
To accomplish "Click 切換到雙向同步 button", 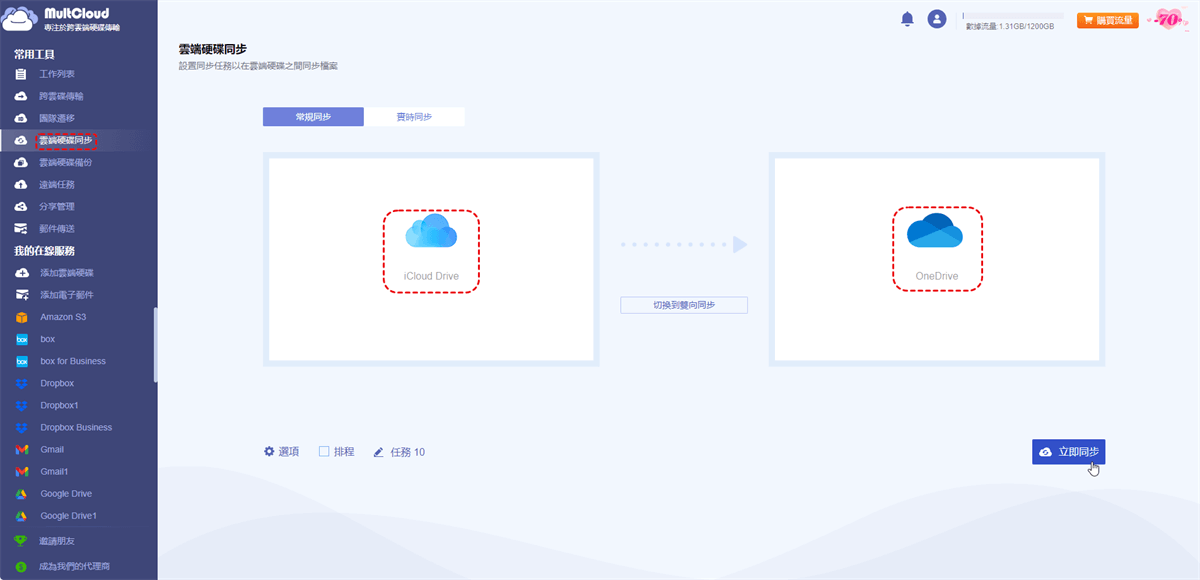I will (x=684, y=305).
